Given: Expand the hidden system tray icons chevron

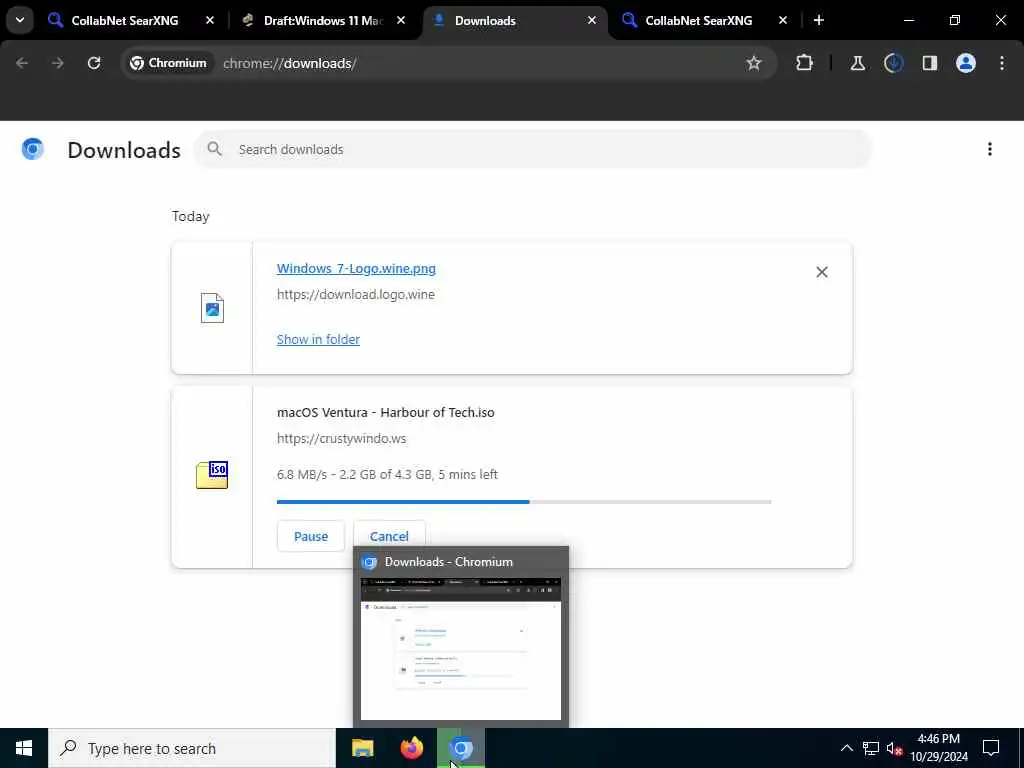Looking at the screenshot, I should [846, 748].
